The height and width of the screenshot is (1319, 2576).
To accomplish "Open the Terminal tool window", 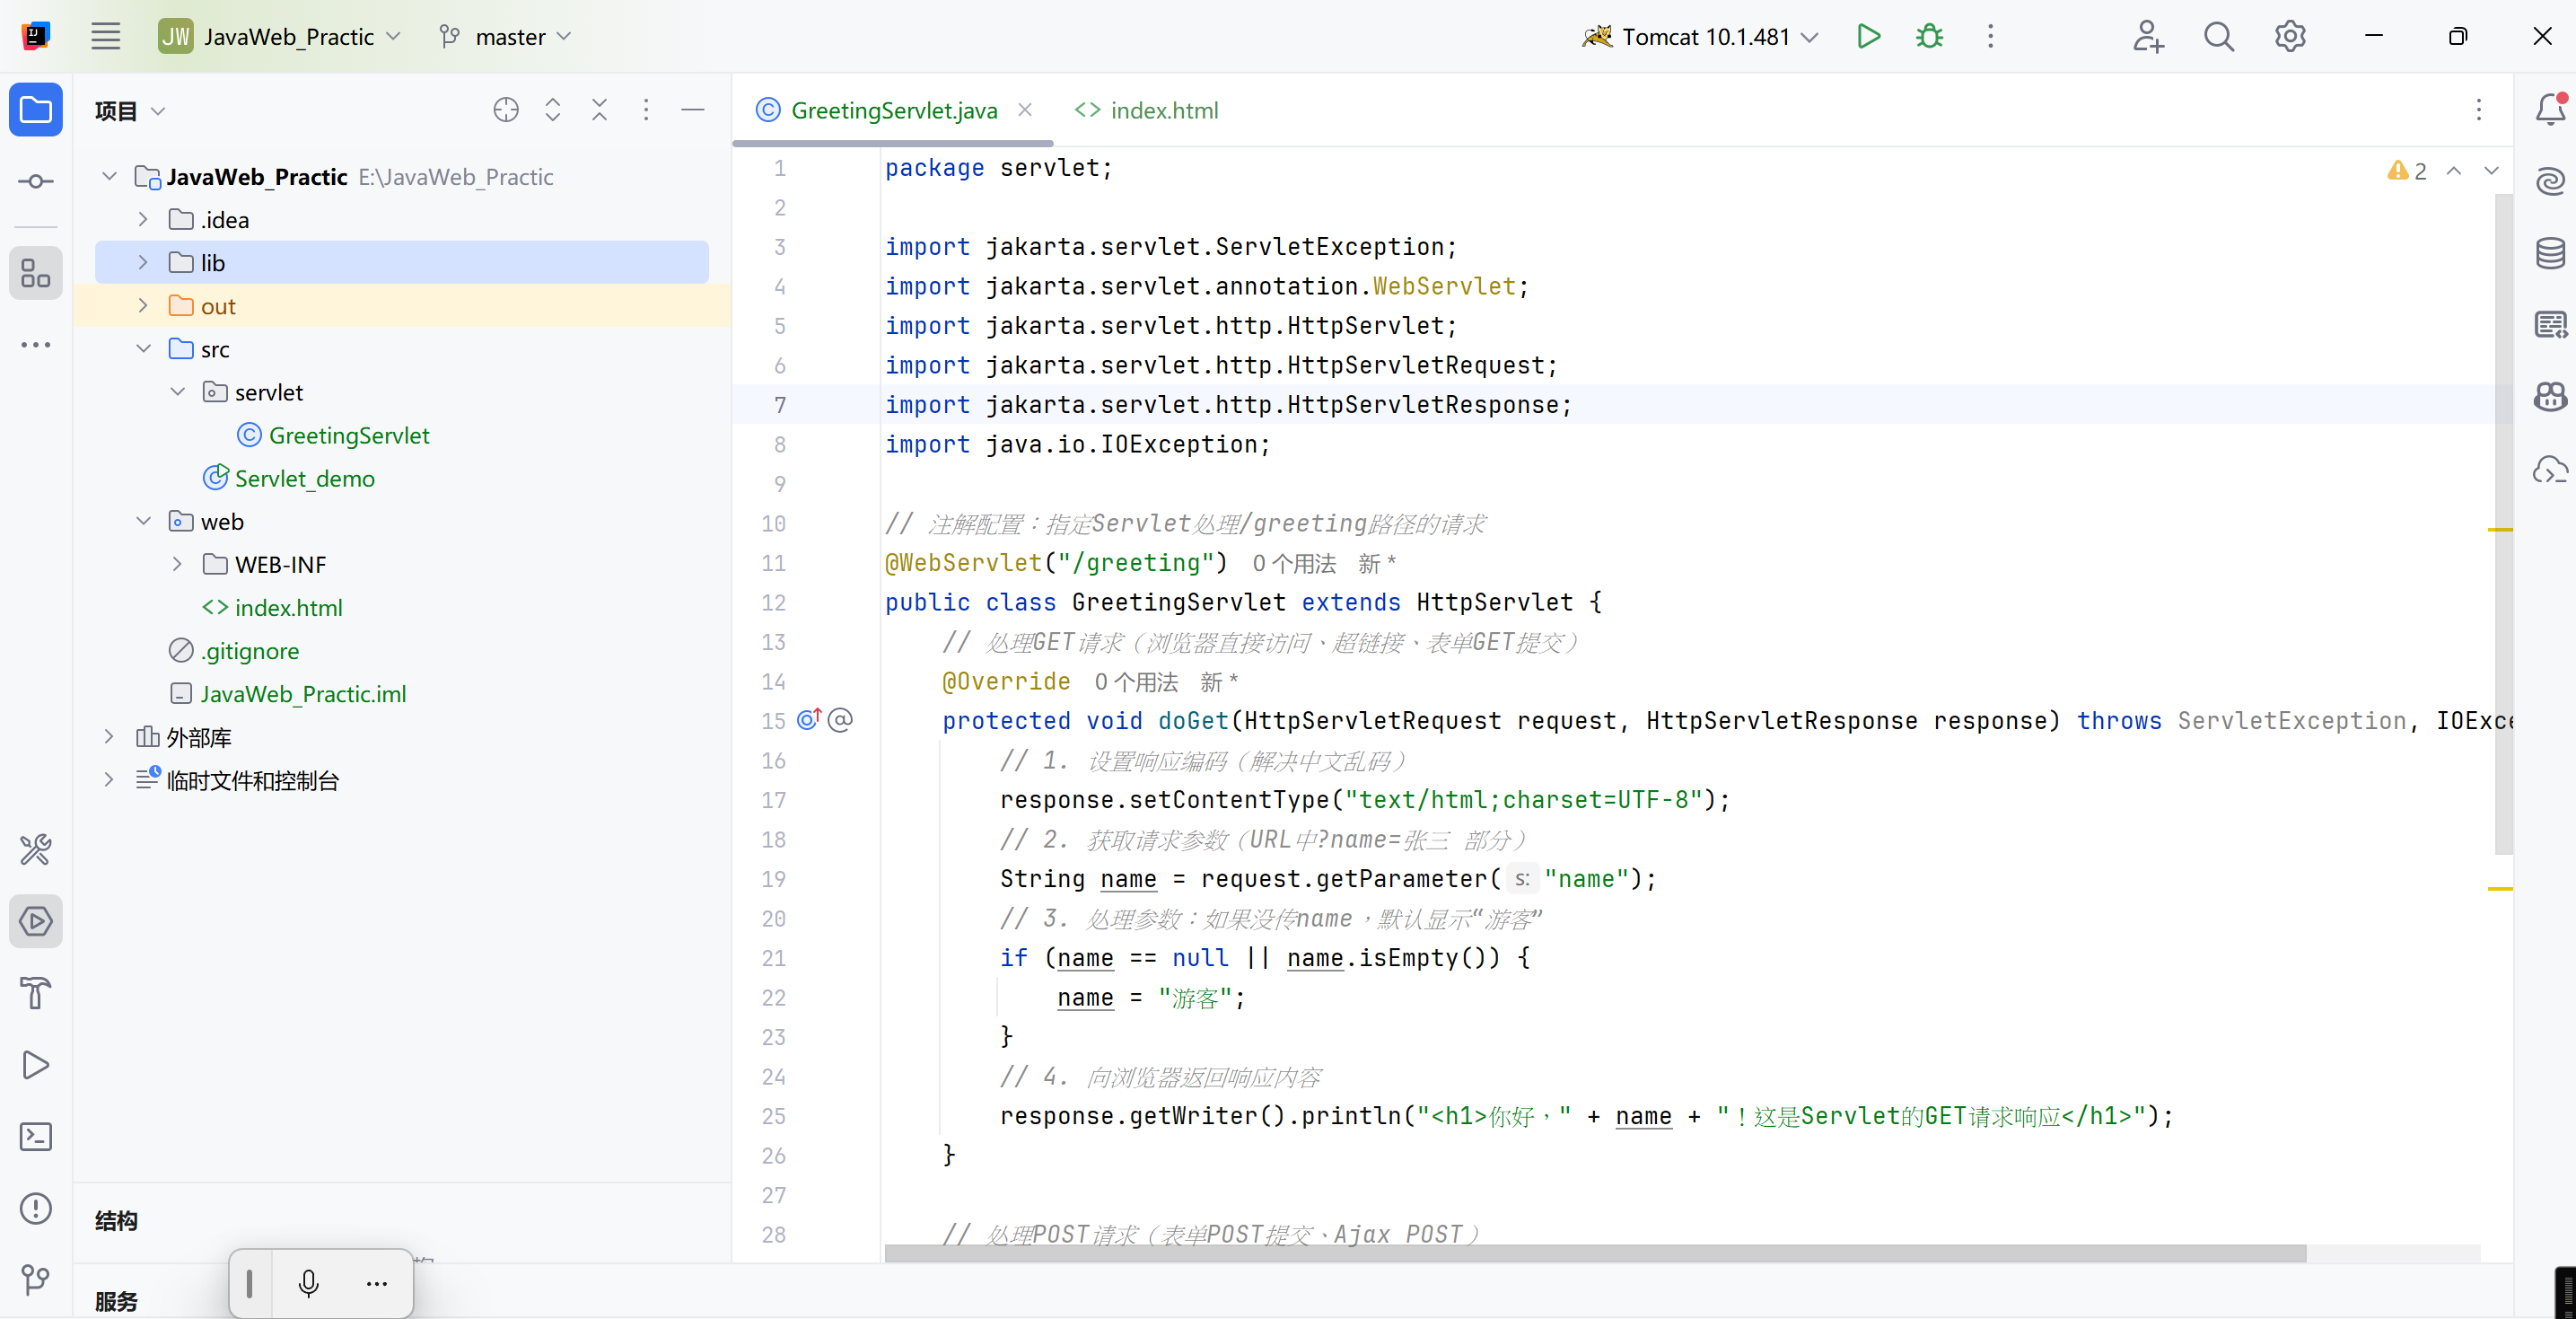I will pos(36,1137).
